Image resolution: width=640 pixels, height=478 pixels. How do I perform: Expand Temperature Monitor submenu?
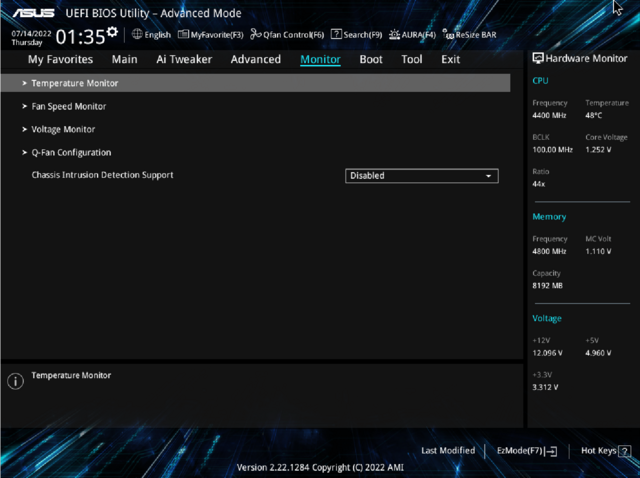(74, 83)
